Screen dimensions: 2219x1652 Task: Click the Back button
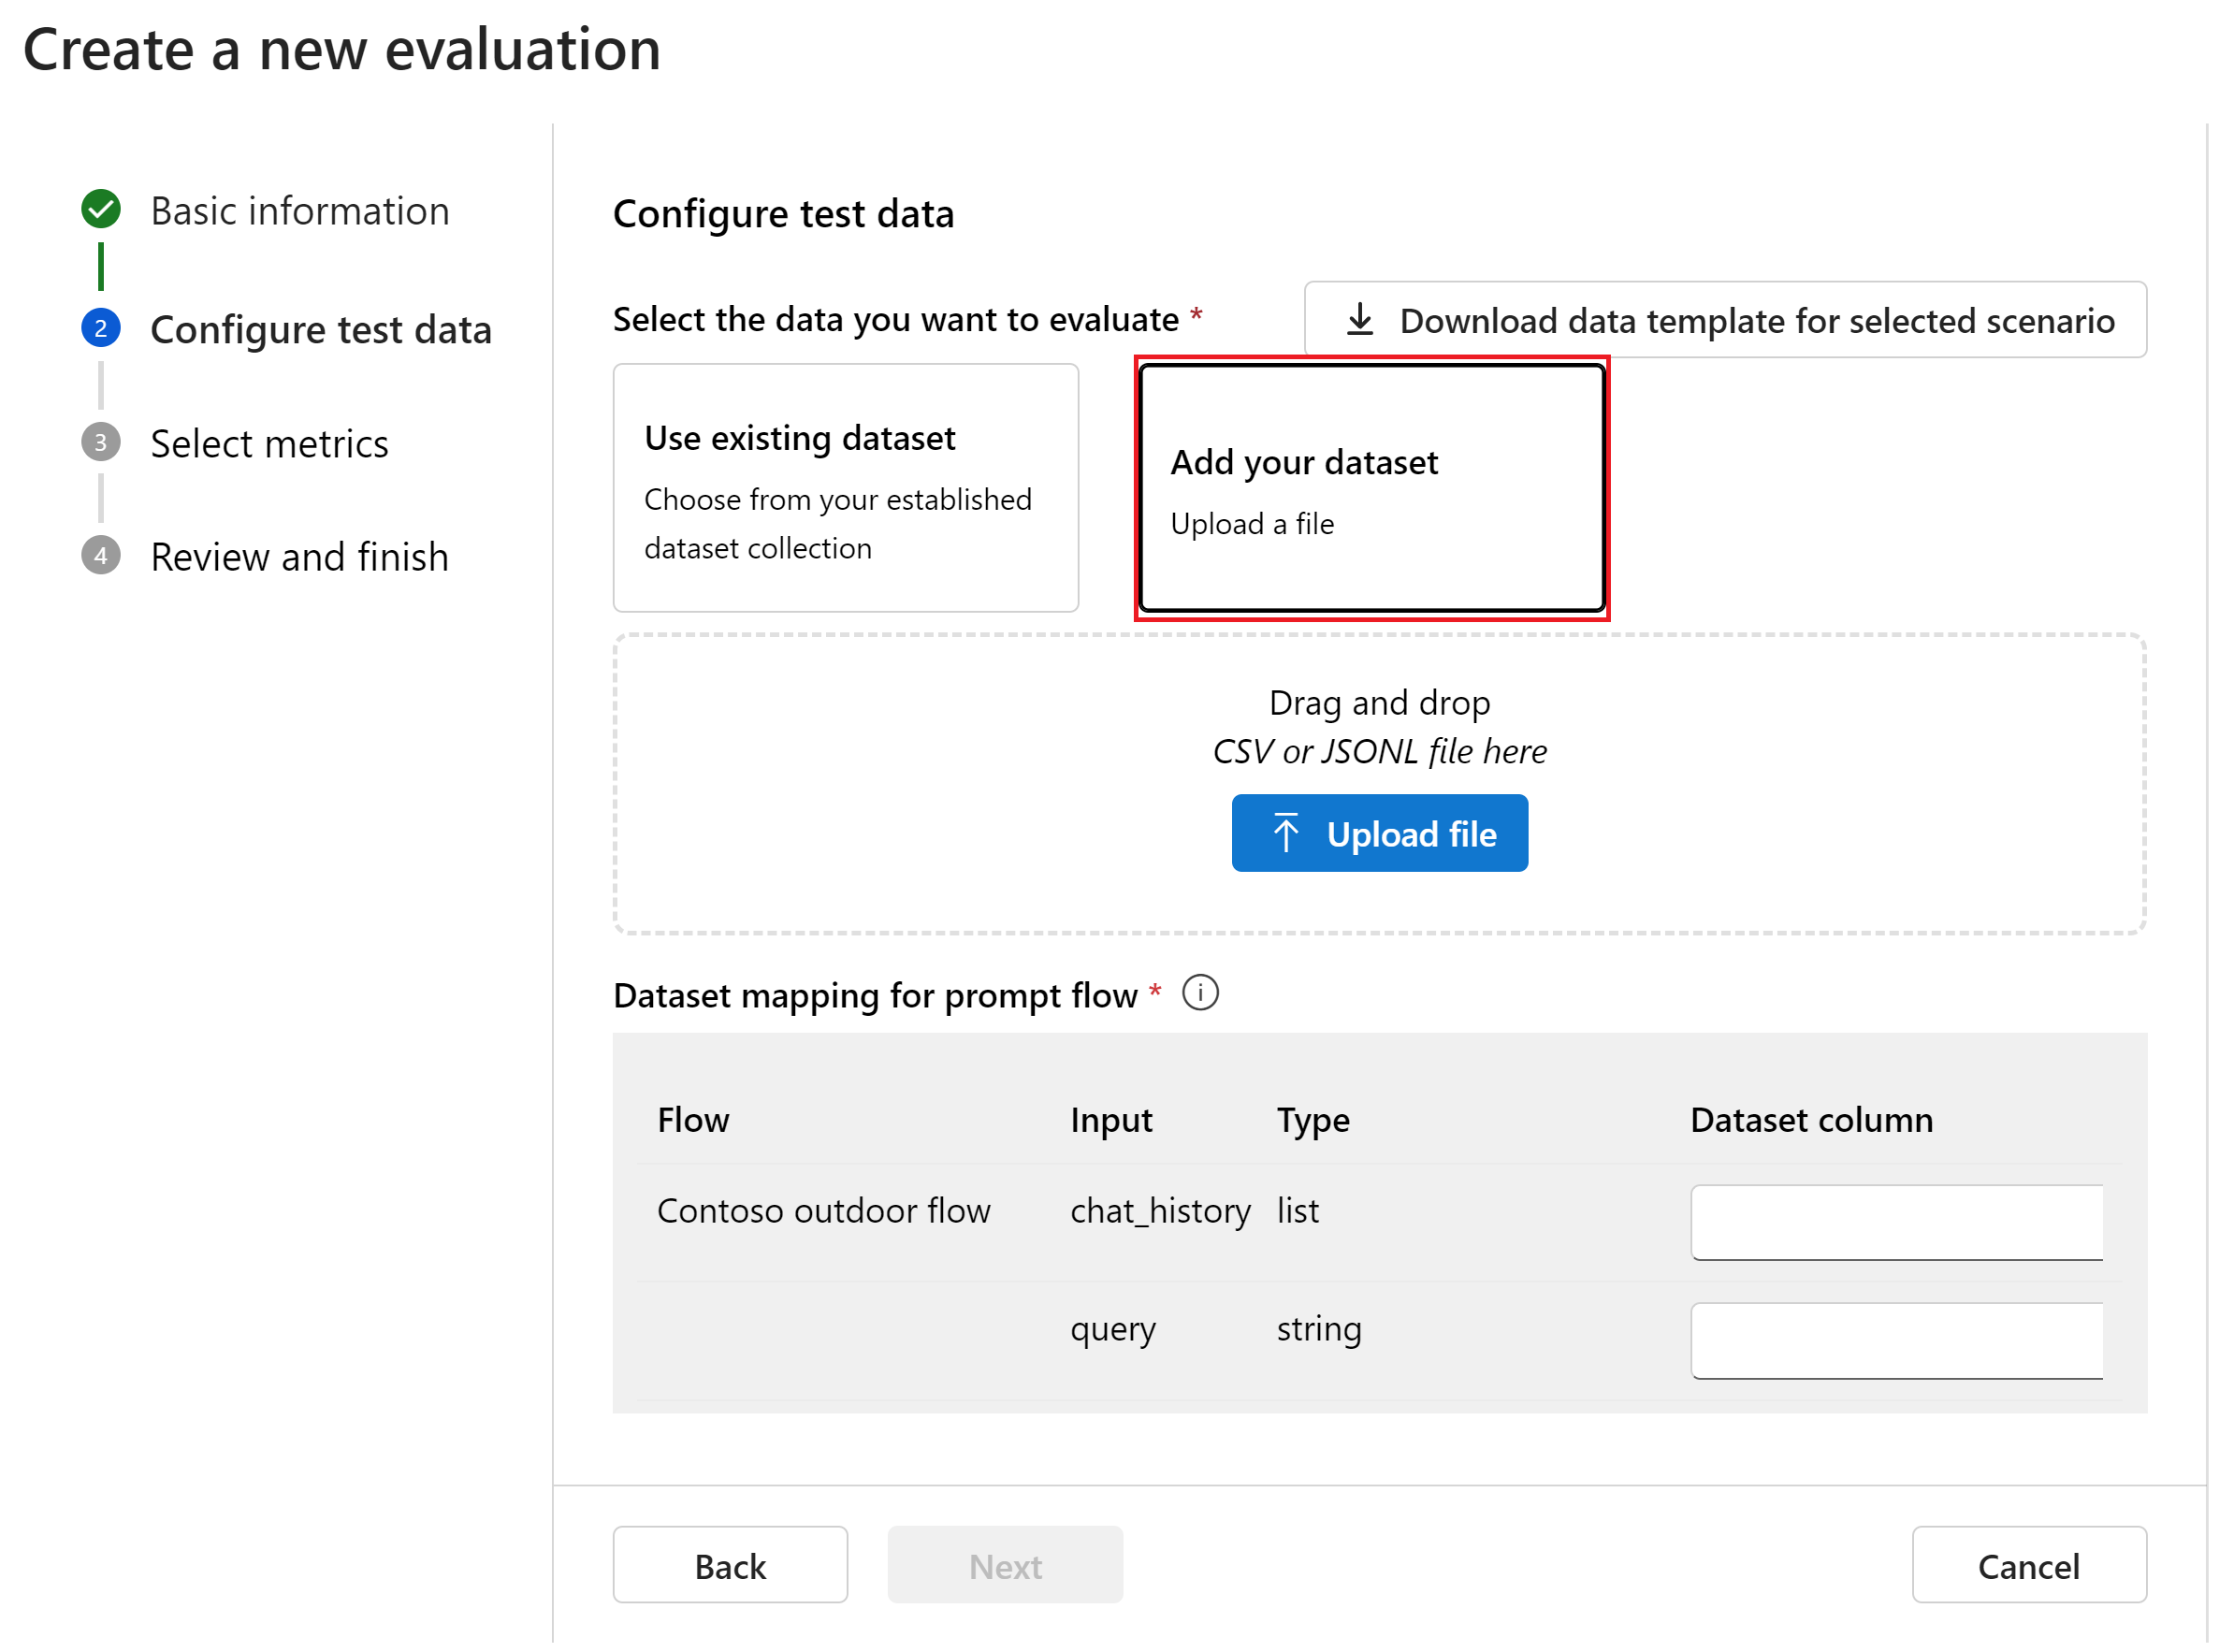point(730,1565)
